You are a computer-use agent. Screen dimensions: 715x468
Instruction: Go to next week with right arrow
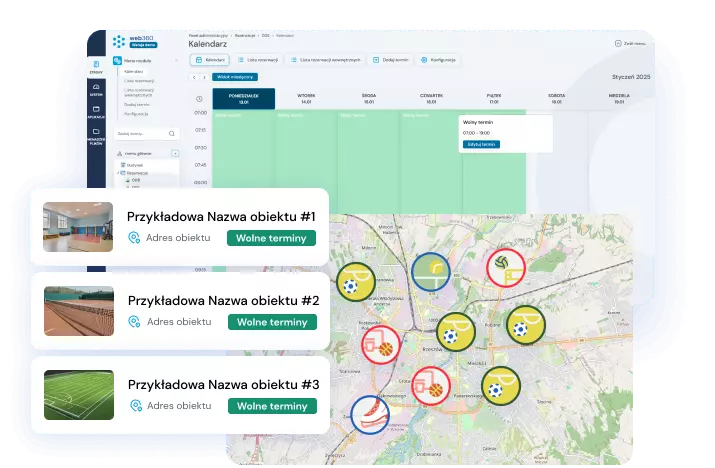[x=204, y=76]
